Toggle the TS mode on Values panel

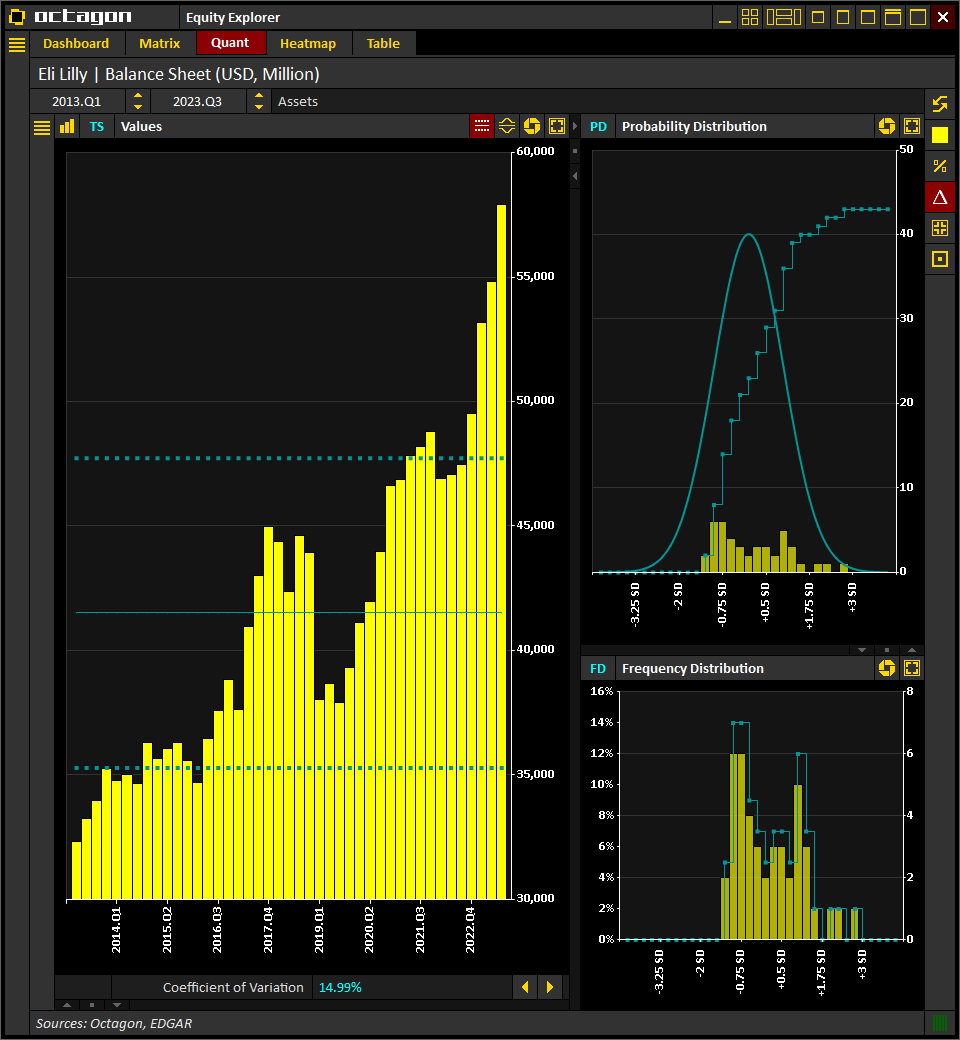(96, 126)
